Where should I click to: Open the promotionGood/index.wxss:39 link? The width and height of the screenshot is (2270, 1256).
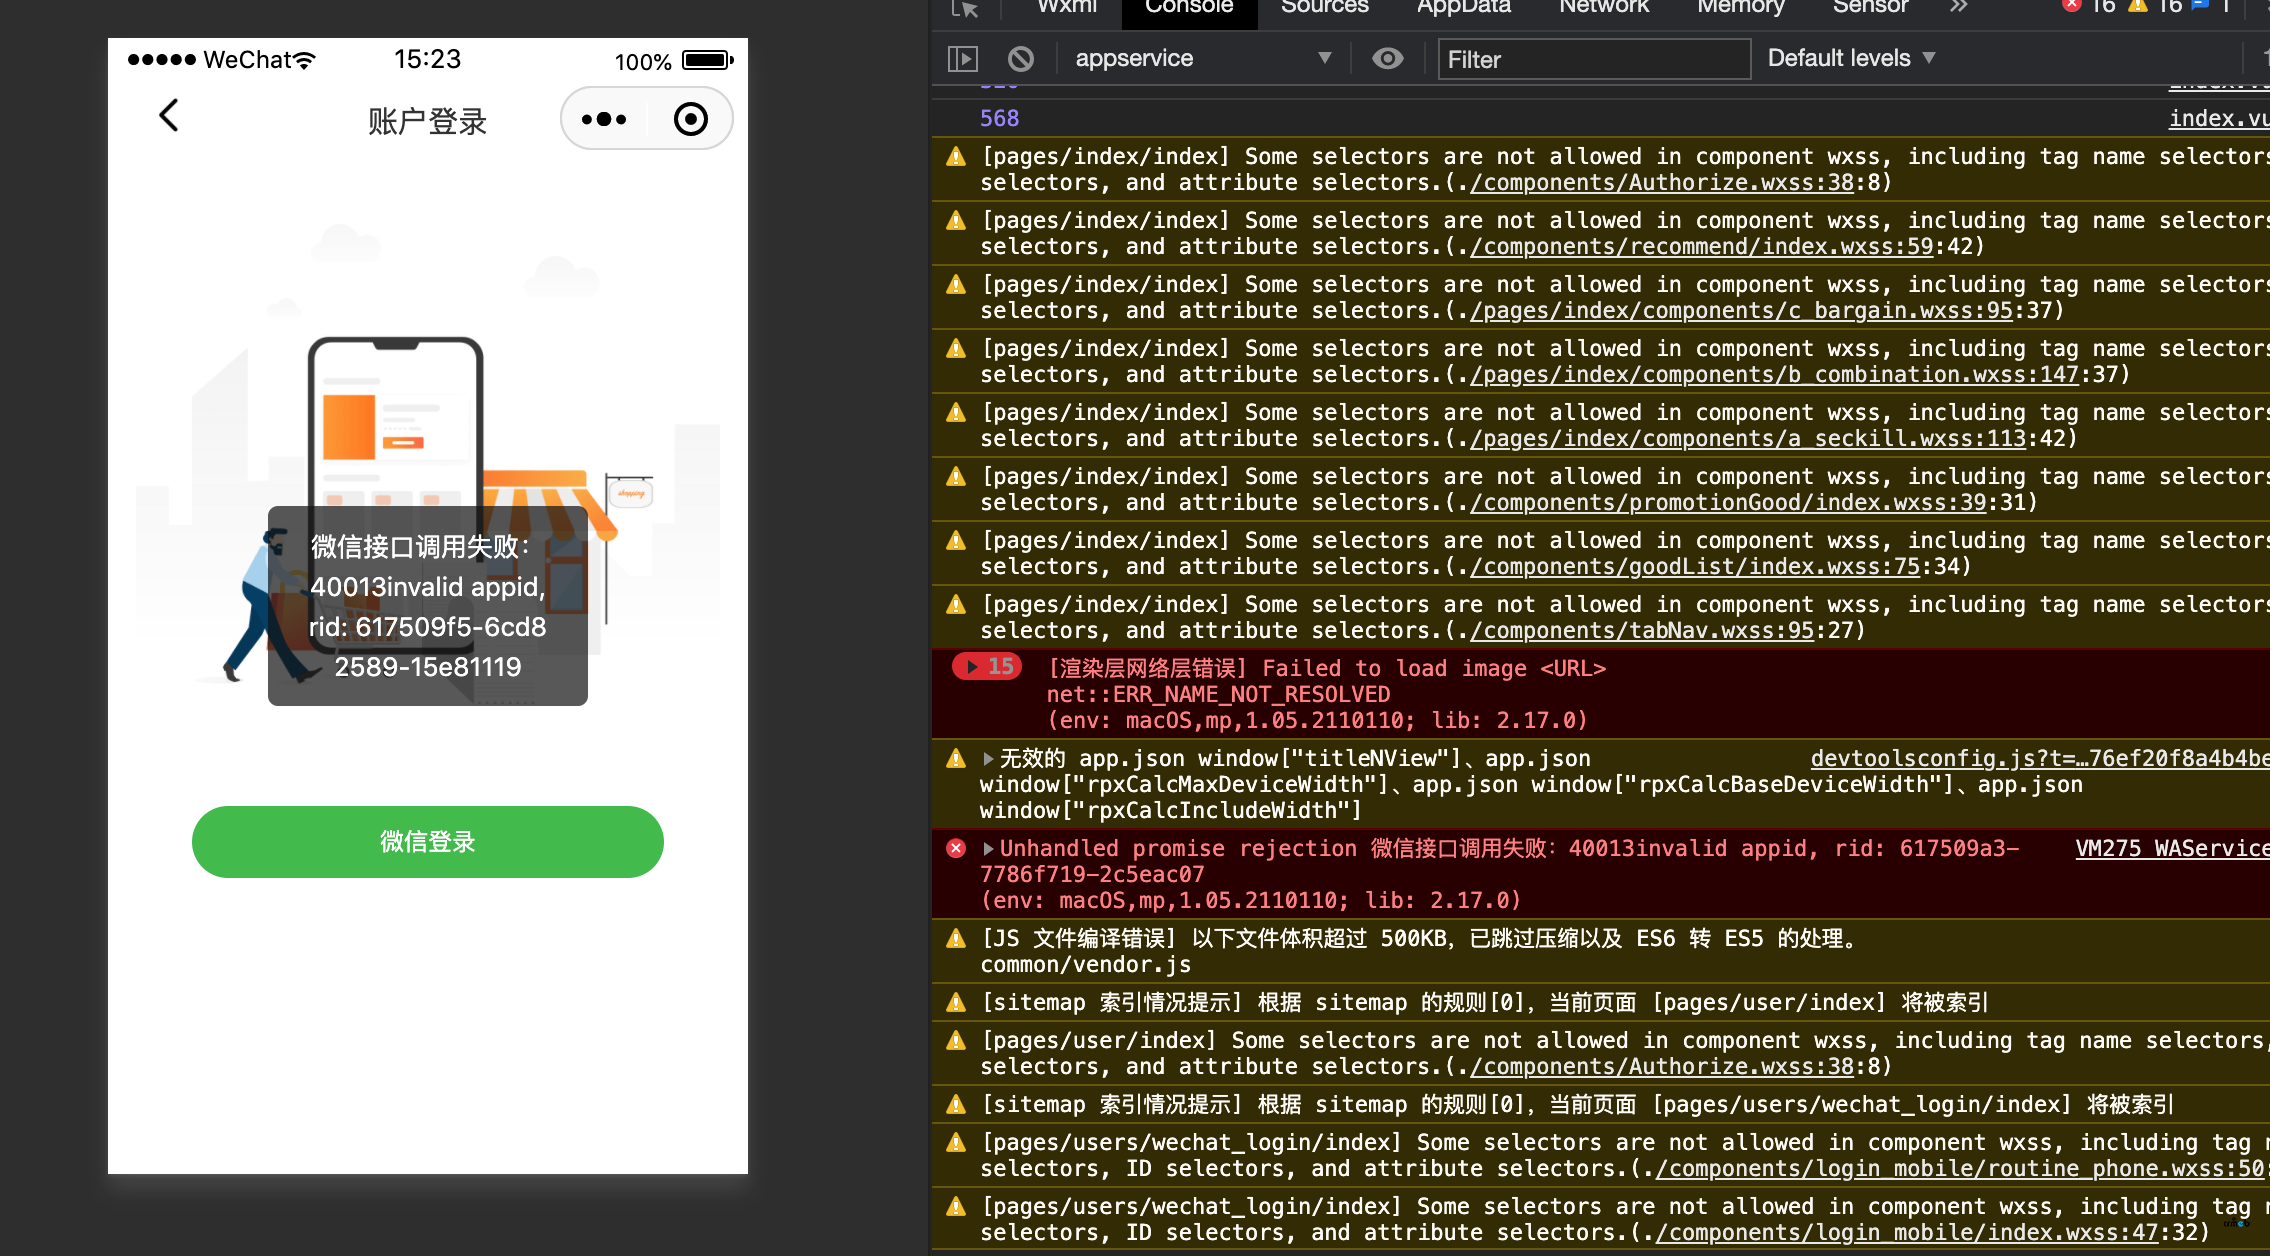pos(1728,503)
